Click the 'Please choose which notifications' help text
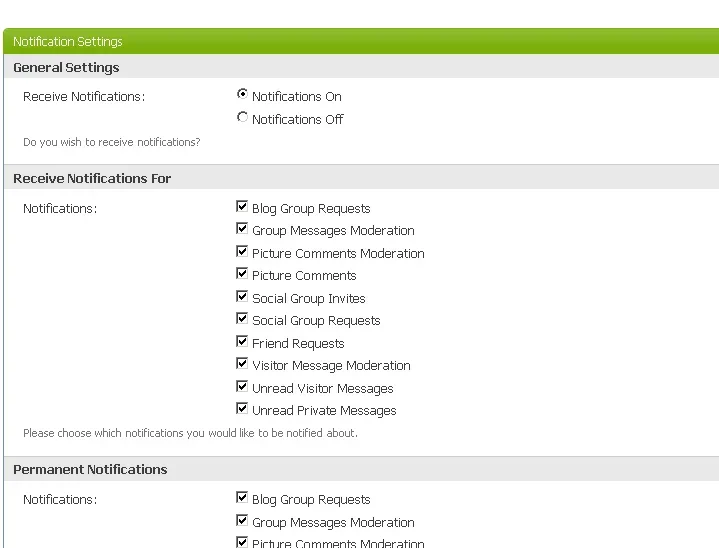This screenshot has width=719, height=548. (190, 433)
